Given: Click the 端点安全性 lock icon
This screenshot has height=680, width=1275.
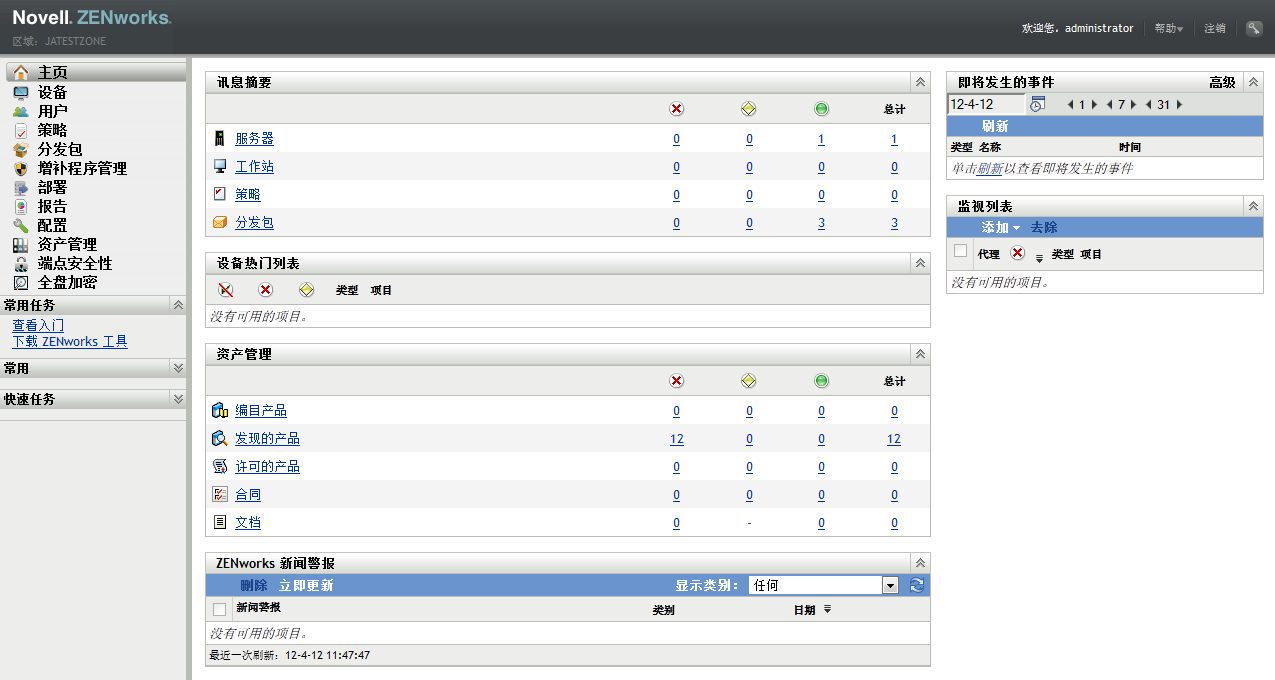Looking at the screenshot, I should [21, 263].
